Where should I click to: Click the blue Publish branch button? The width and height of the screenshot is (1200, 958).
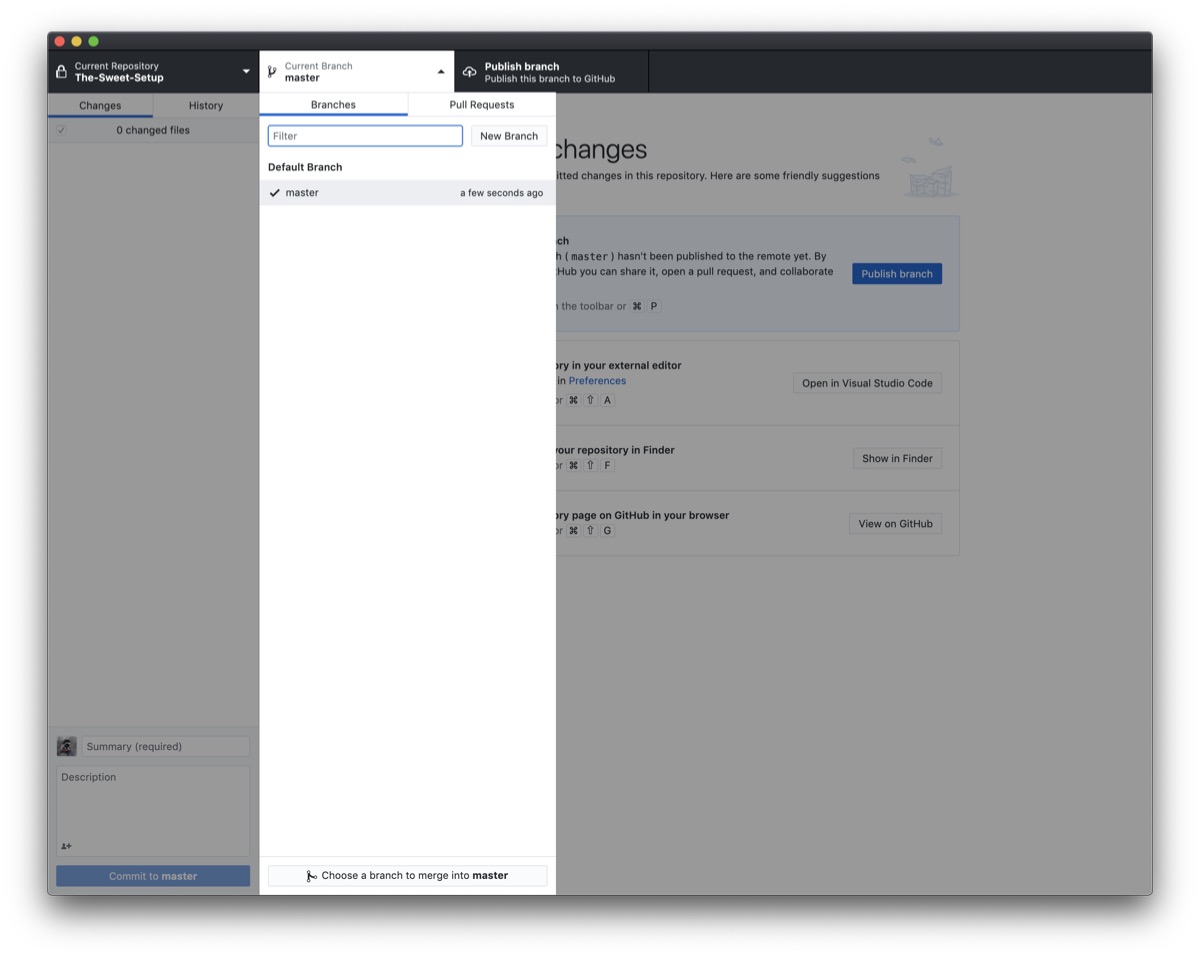tap(897, 274)
